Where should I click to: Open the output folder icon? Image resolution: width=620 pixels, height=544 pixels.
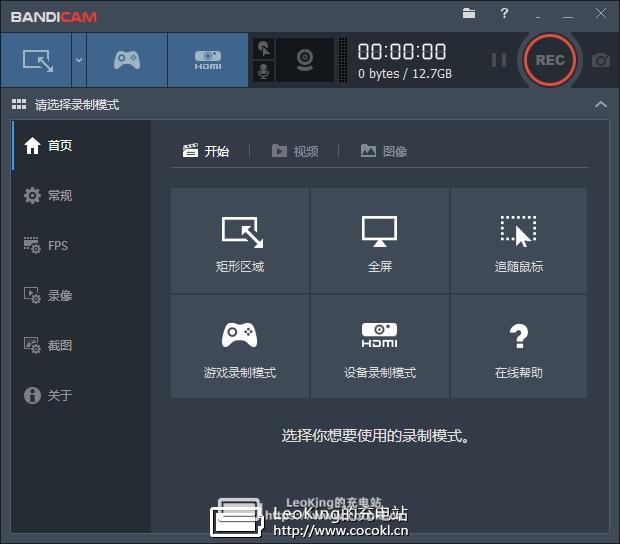(x=469, y=13)
